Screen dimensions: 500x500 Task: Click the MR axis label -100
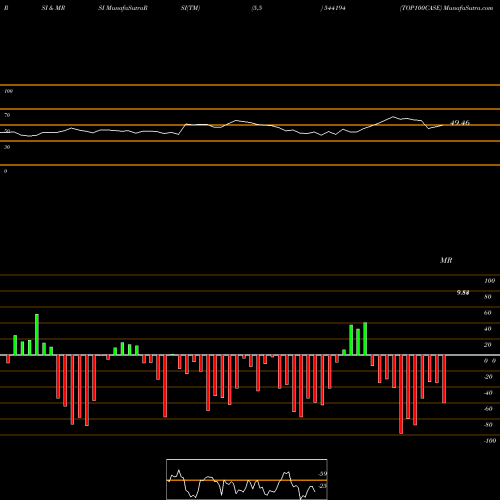[490, 441]
